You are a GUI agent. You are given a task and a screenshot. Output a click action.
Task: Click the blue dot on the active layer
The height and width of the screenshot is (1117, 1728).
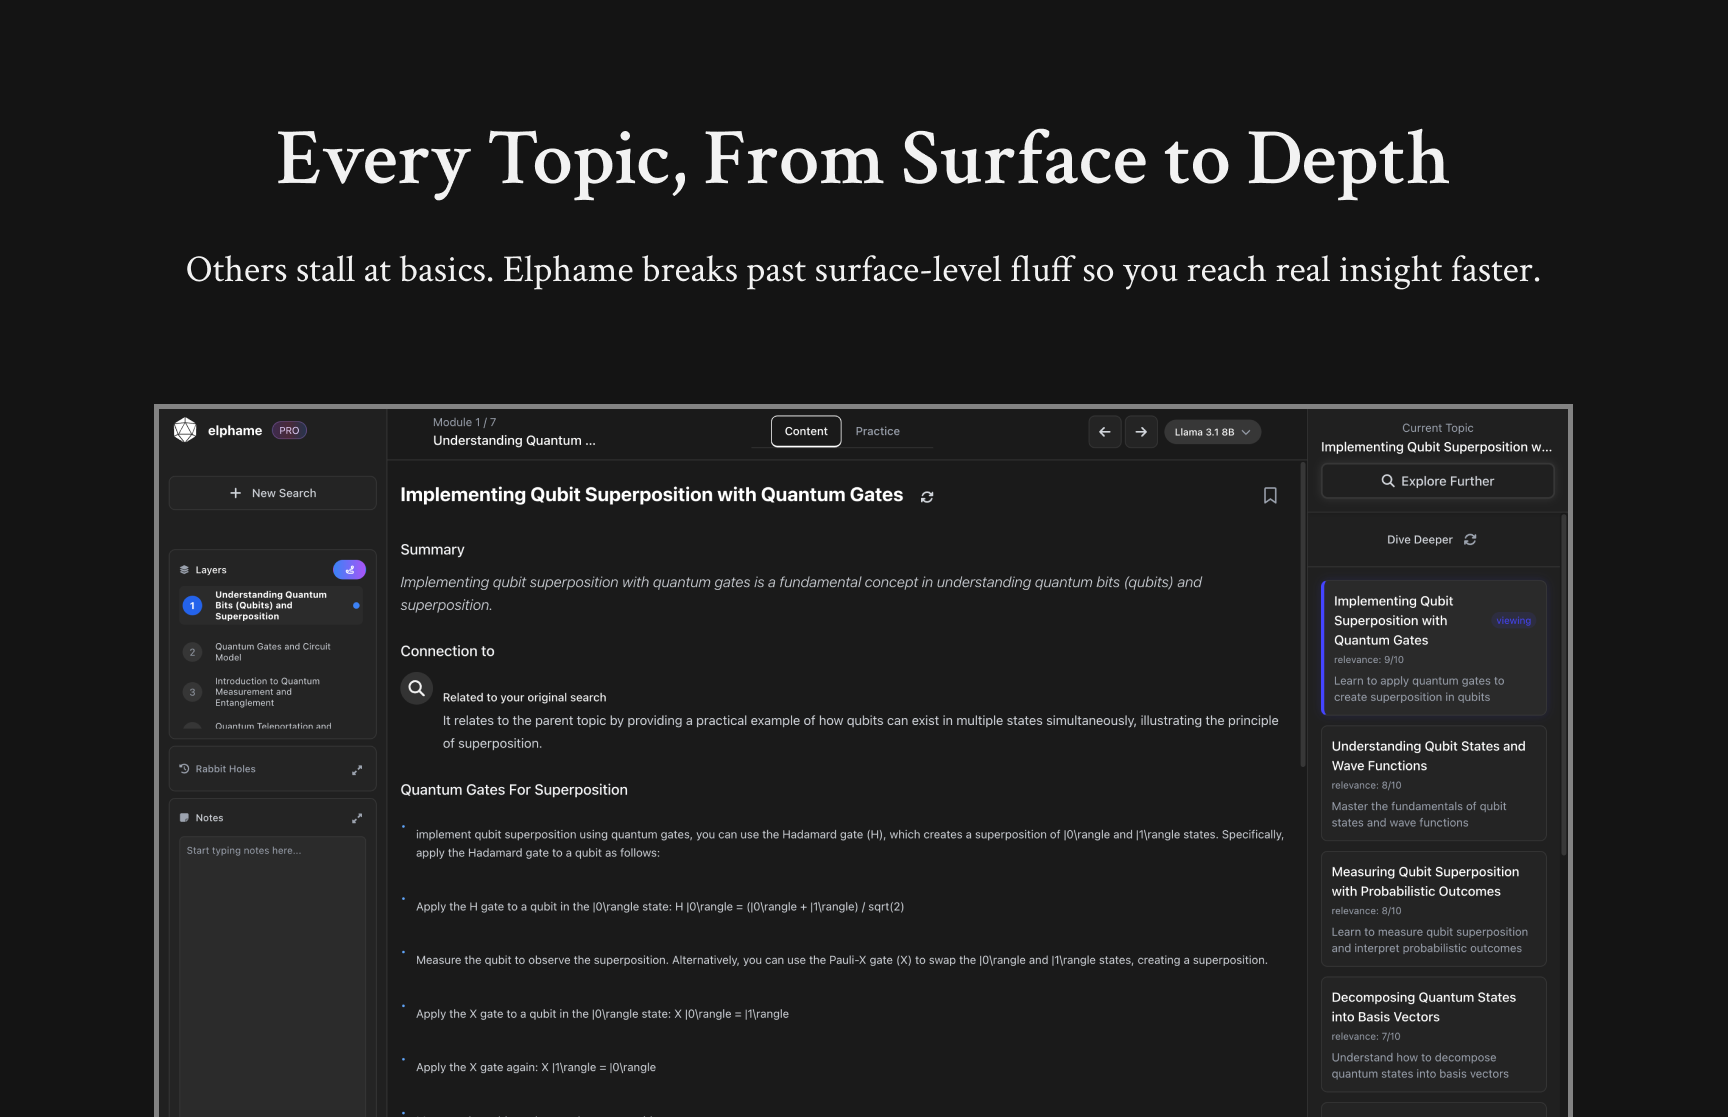[x=355, y=605]
